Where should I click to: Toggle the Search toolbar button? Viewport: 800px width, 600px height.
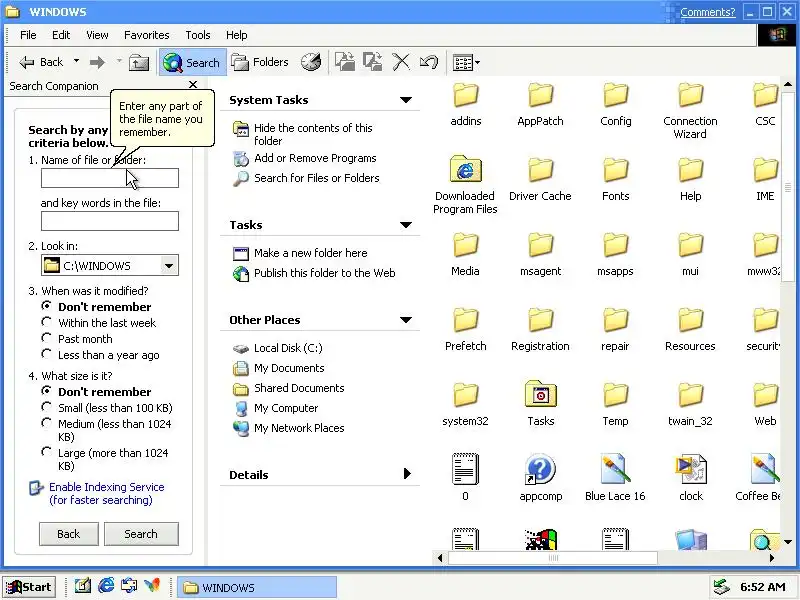(192, 62)
